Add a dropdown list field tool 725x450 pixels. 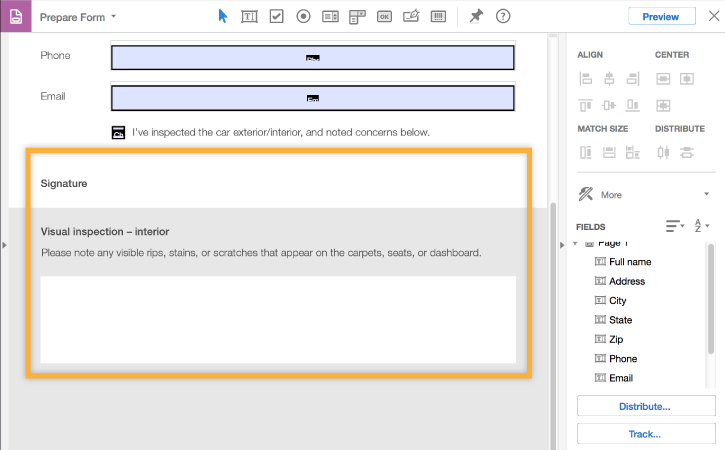[x=357, y=17]
